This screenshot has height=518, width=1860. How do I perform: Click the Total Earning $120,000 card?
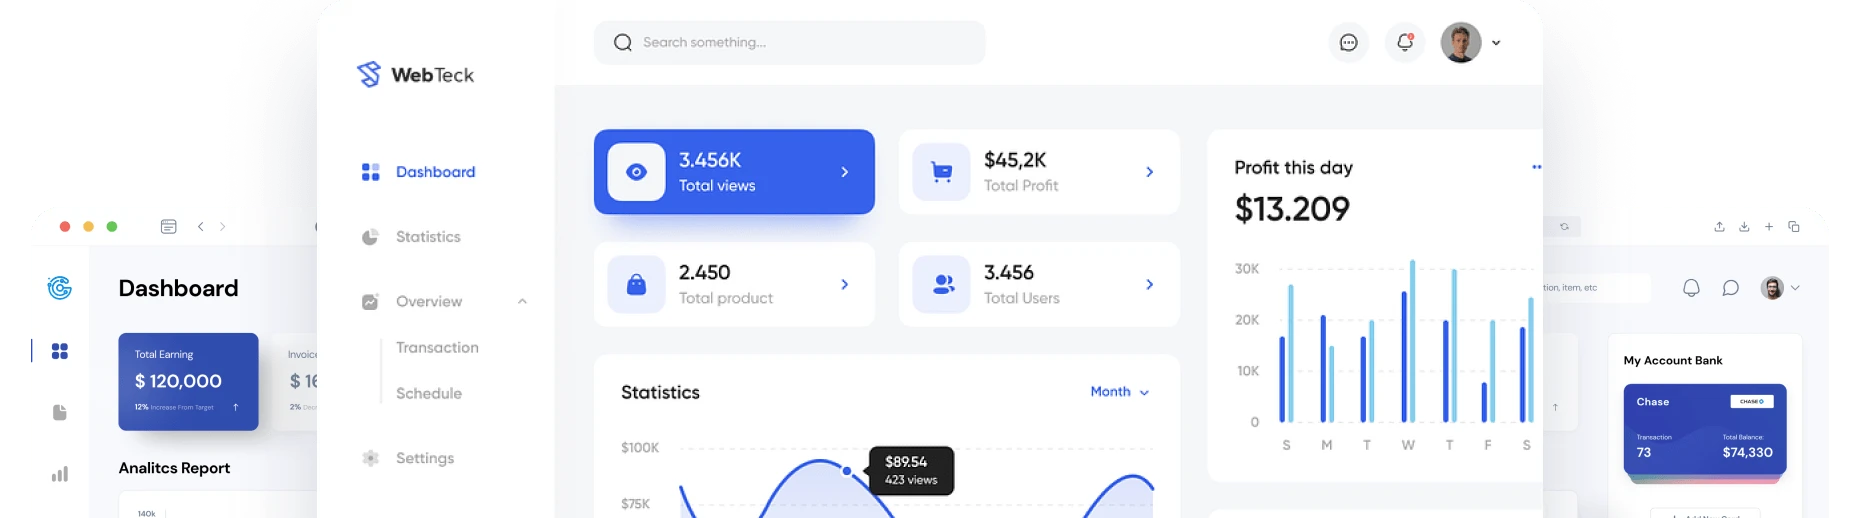[188, 381]
